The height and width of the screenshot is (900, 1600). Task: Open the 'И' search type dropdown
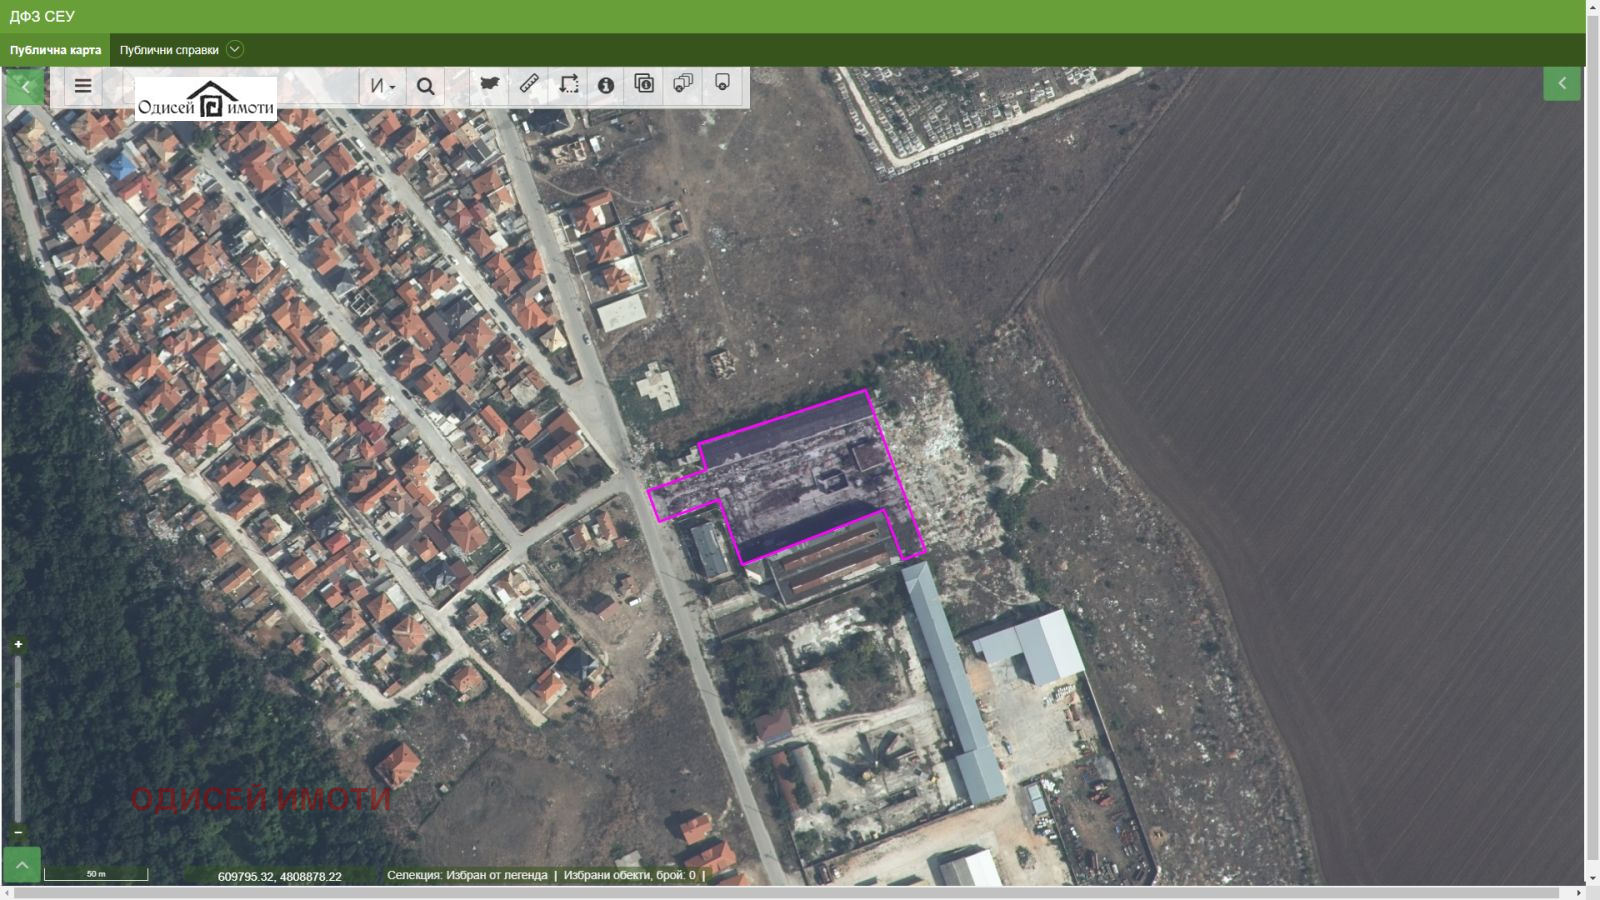(382, 86)
